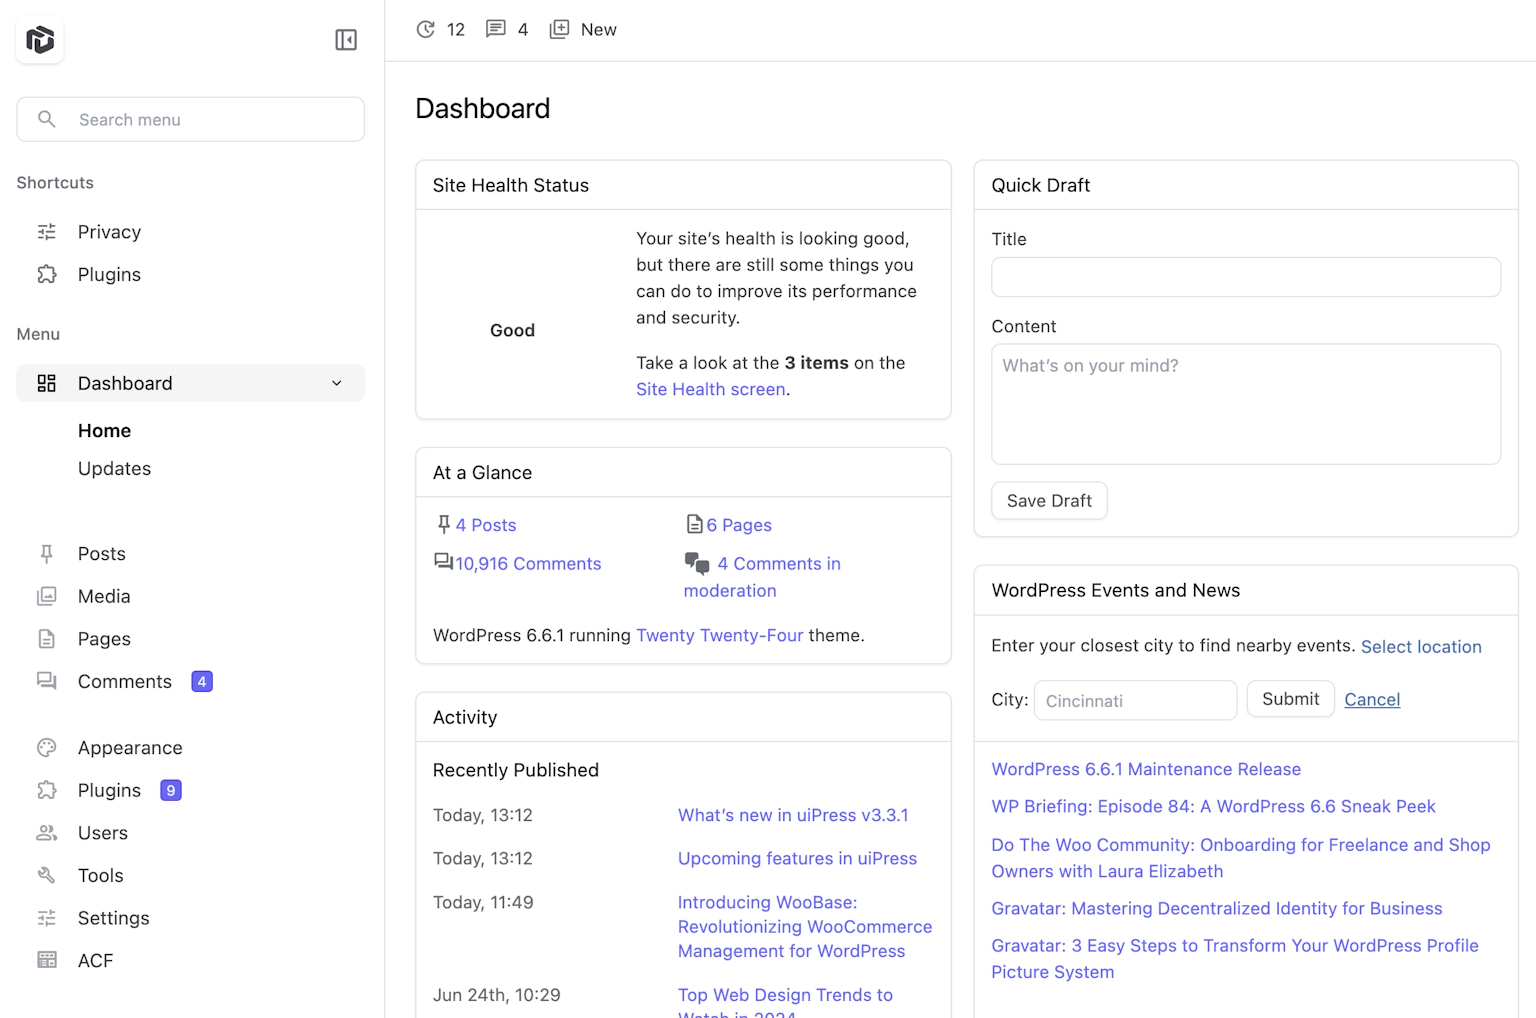The height and width of the screenshot is (1018, 1536).
Task: Click the Pages document icon in sidebar
Action: [x=47, y=639]
